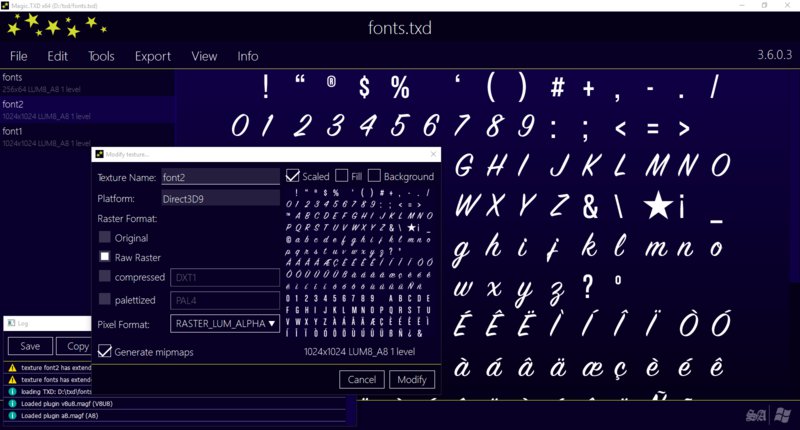Click the Modify button

pyautogui.click(x=412, y=380)
